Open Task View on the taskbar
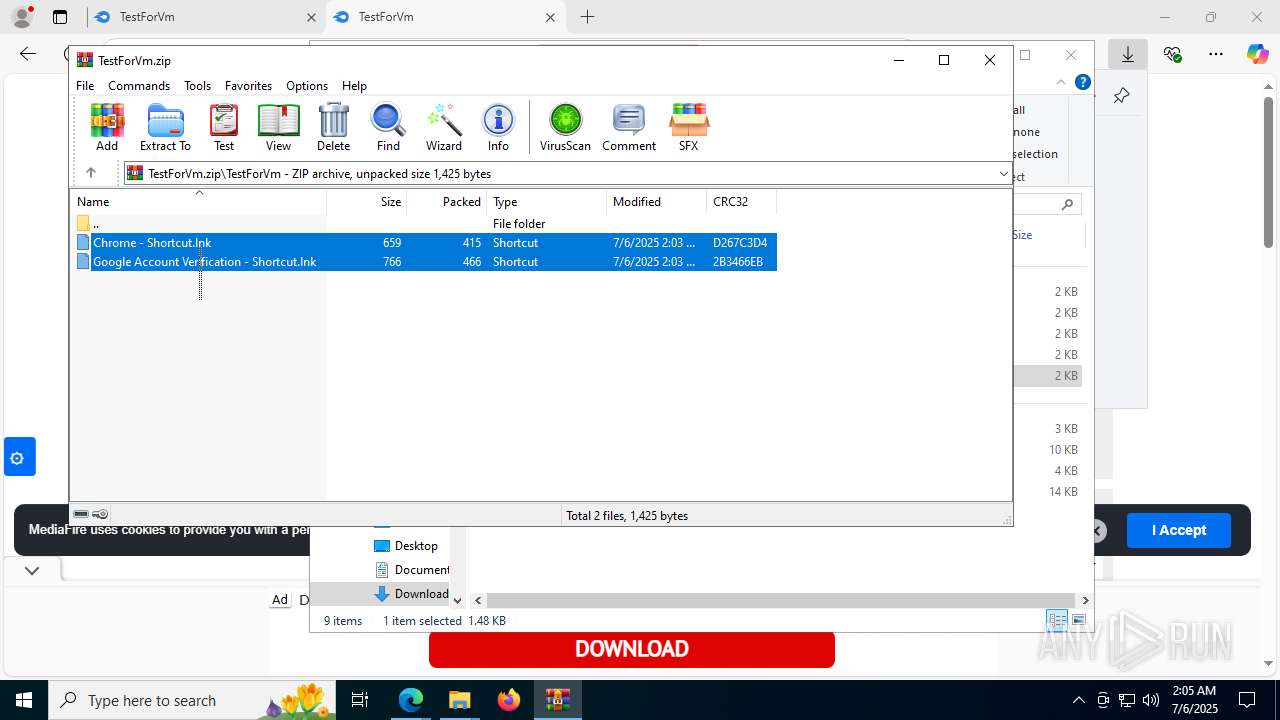The image size is (1280, 720). pos(360,700)
